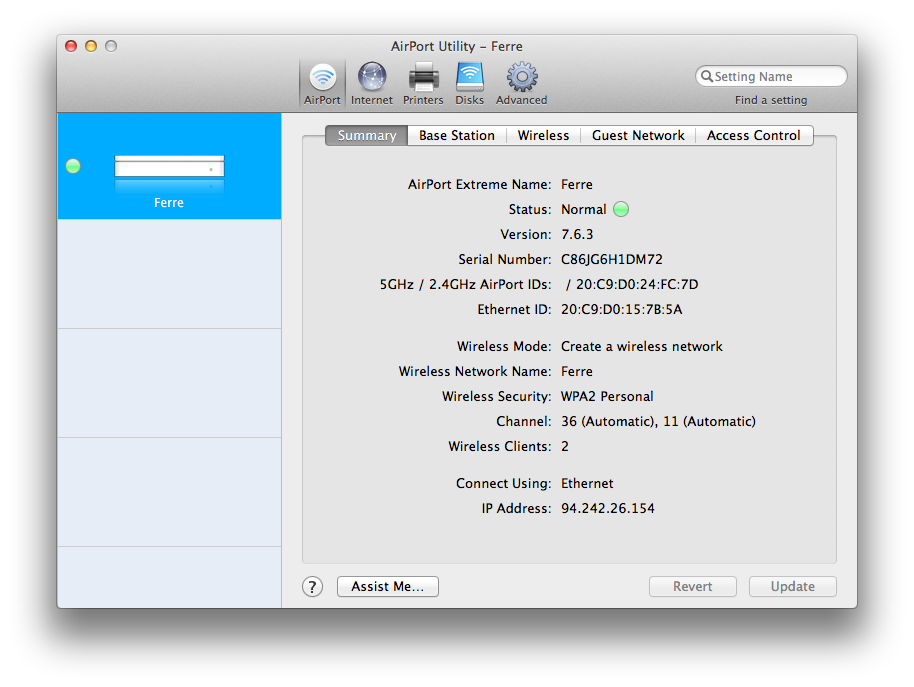Screen dimensions: 914x687
Task: Click the yellow minimize window button
Action: (x=91, y=46)
